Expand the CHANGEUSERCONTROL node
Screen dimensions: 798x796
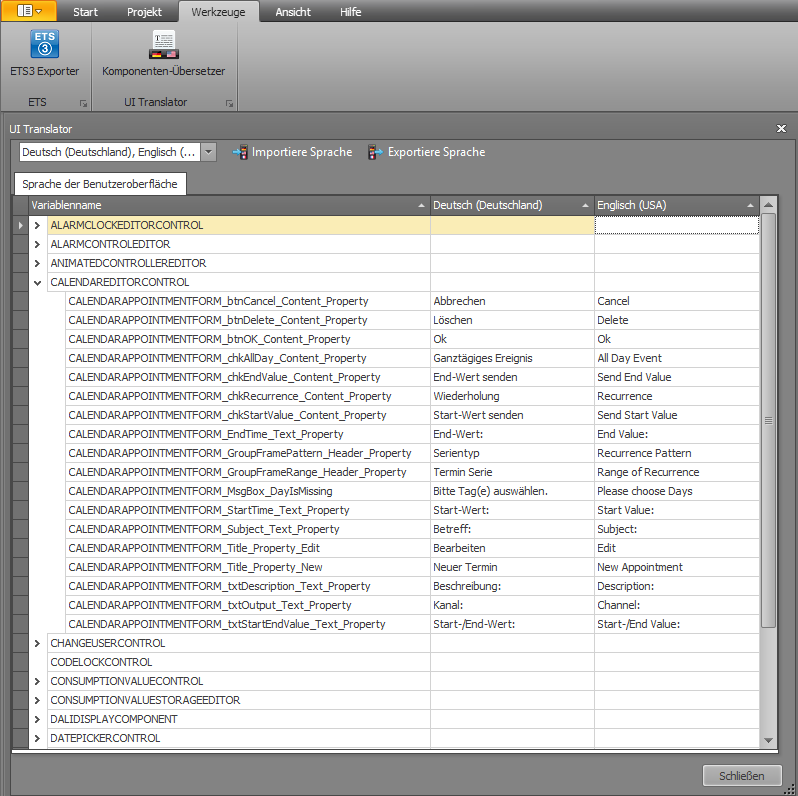click(x=37, y=643)
